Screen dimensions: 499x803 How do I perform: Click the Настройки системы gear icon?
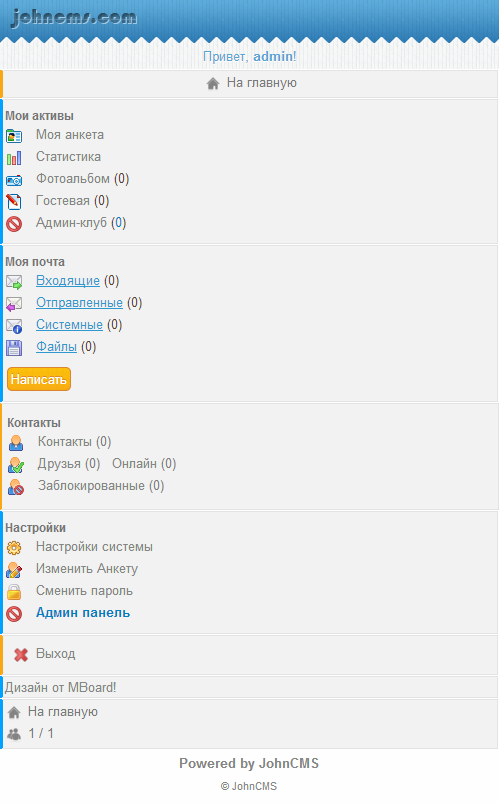point(14,548)
